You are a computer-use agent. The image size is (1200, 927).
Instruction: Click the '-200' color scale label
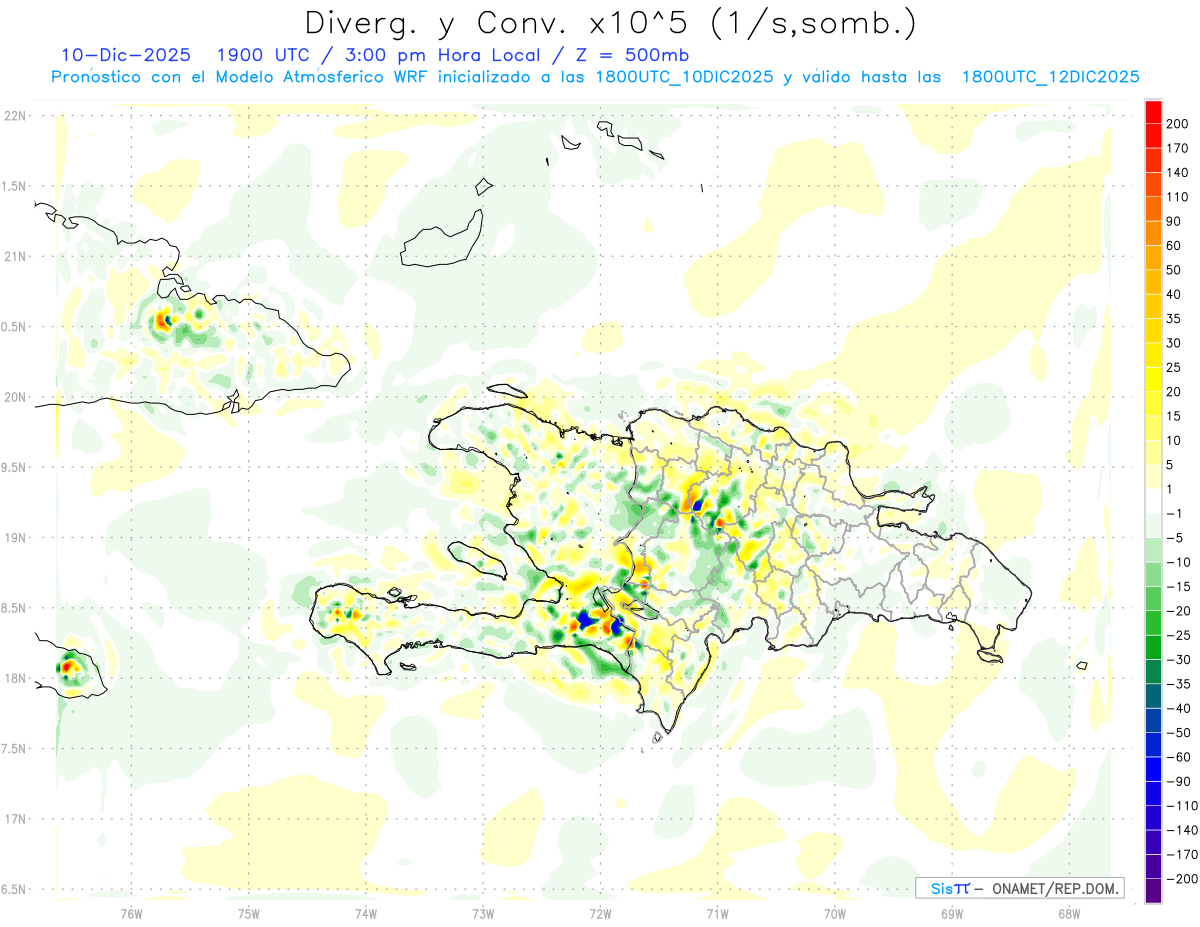(1181, 879)
